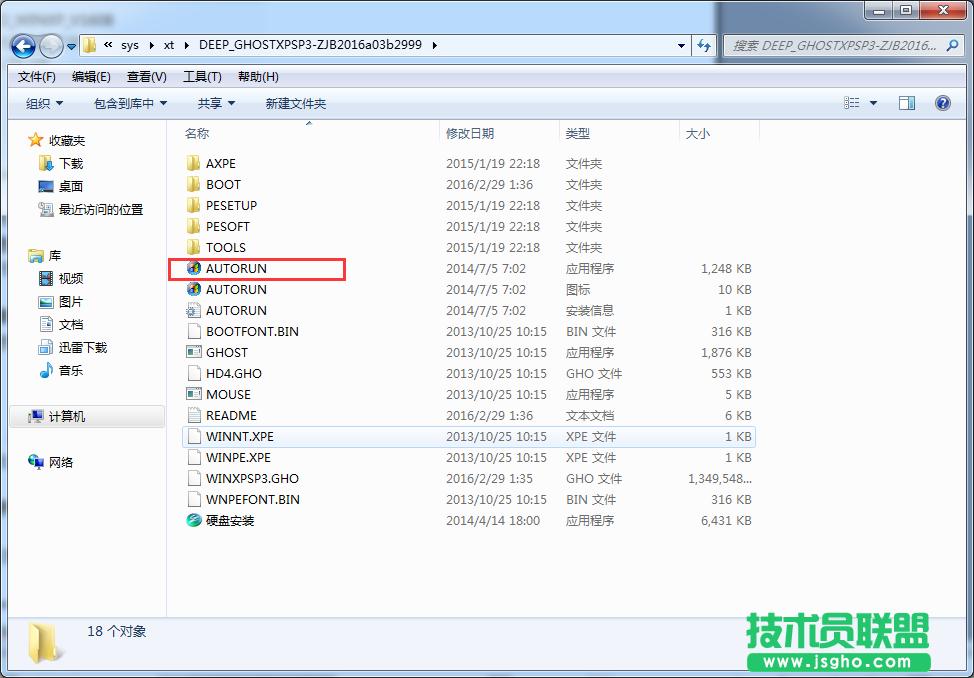The height and width of the screenshot is (678, 974).
Task: Click inside the search box
Action: point(840,46)
